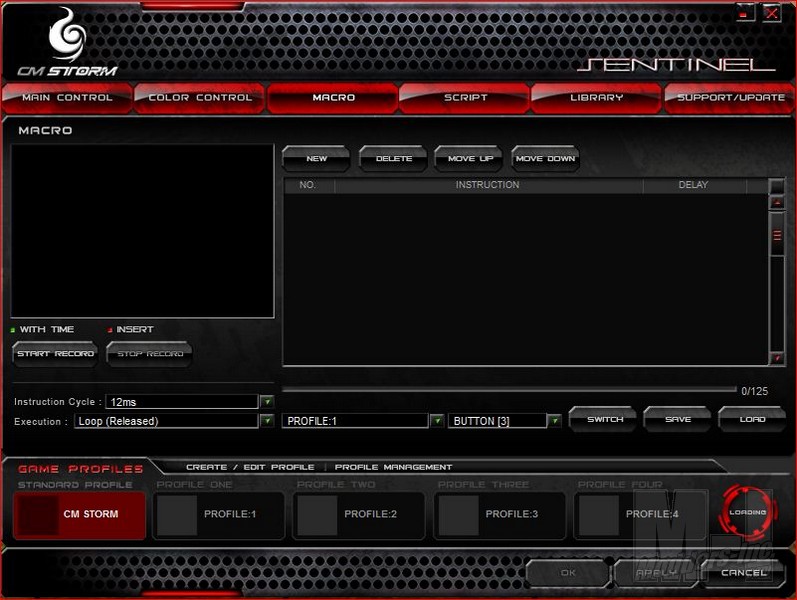Select the CM STORM standard profile

[79, 515]
